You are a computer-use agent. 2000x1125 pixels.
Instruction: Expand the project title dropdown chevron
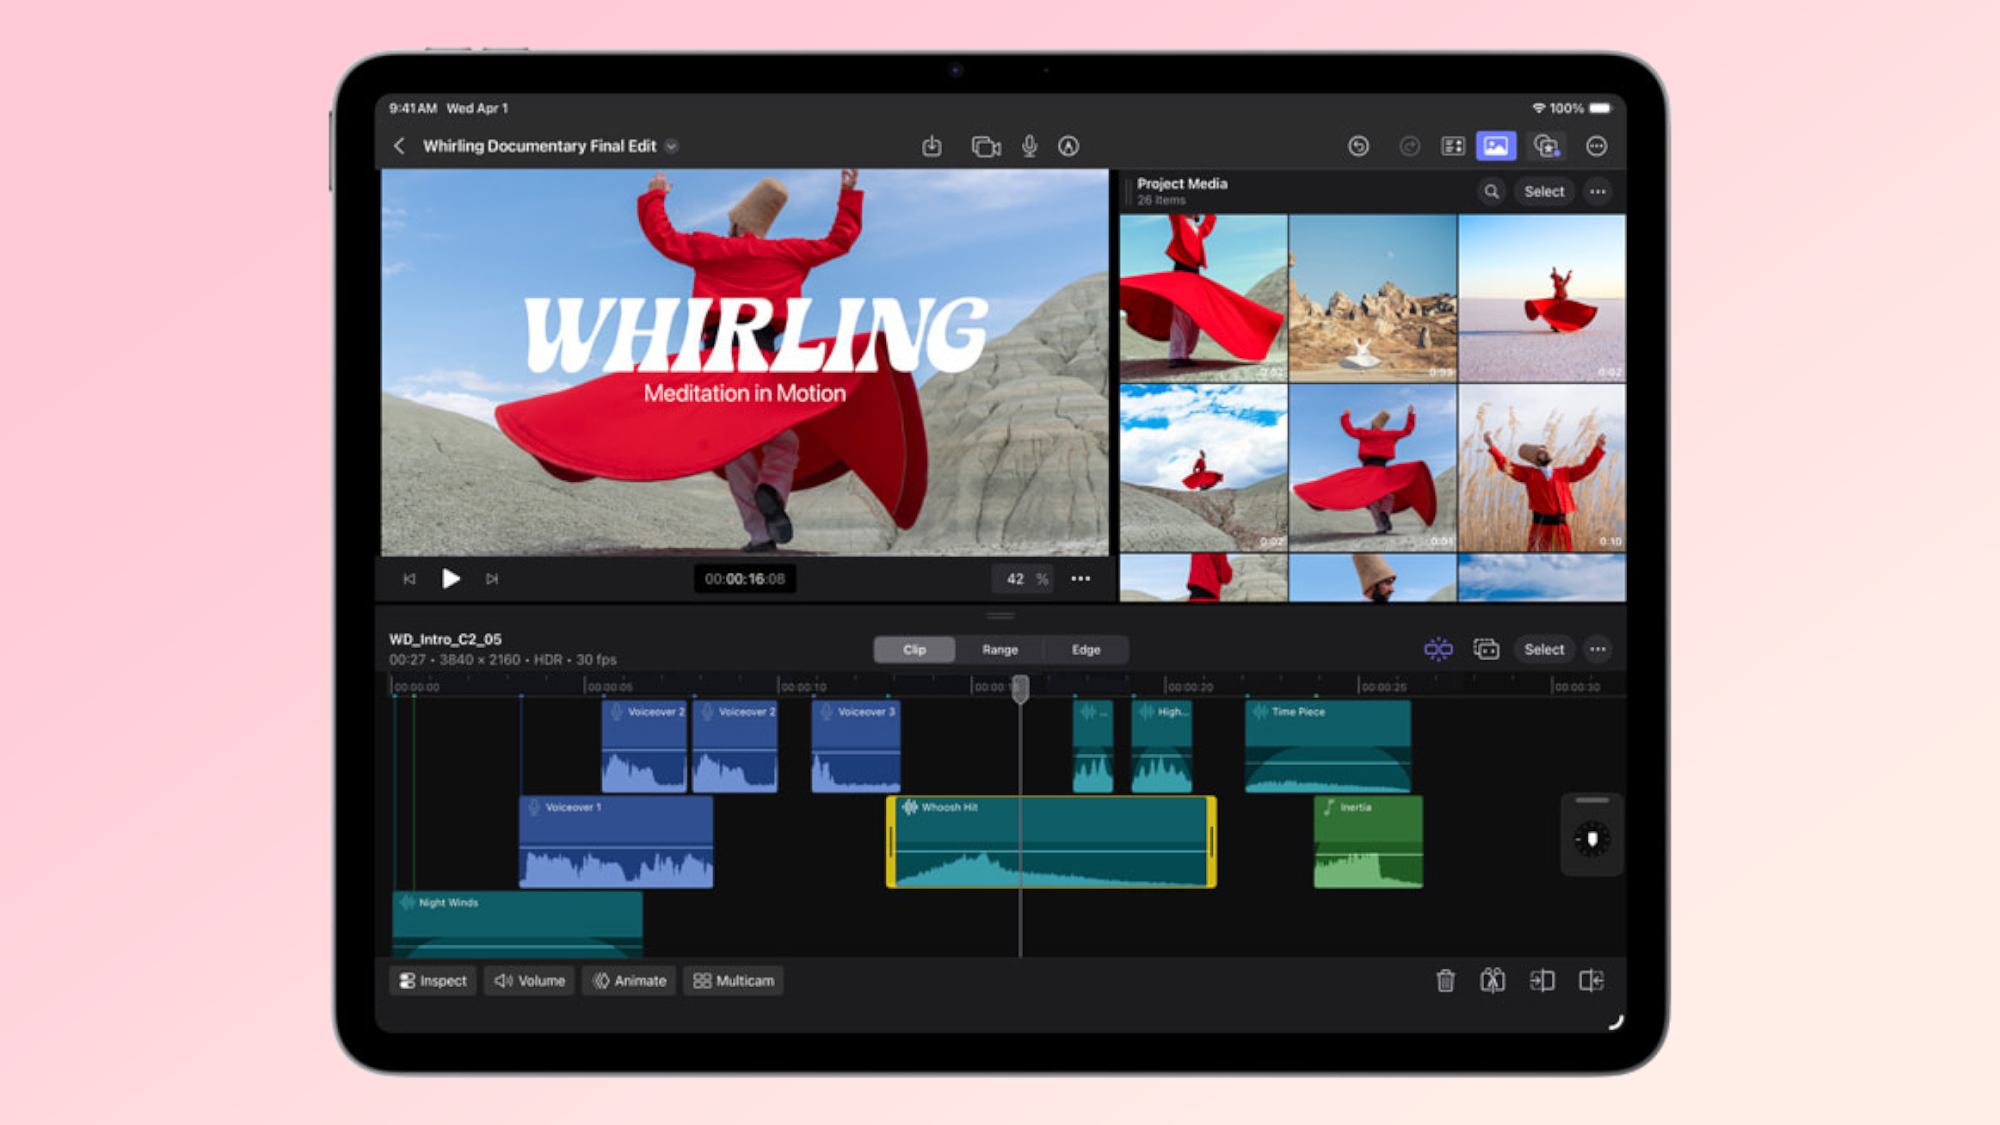[x=672, y=146]
